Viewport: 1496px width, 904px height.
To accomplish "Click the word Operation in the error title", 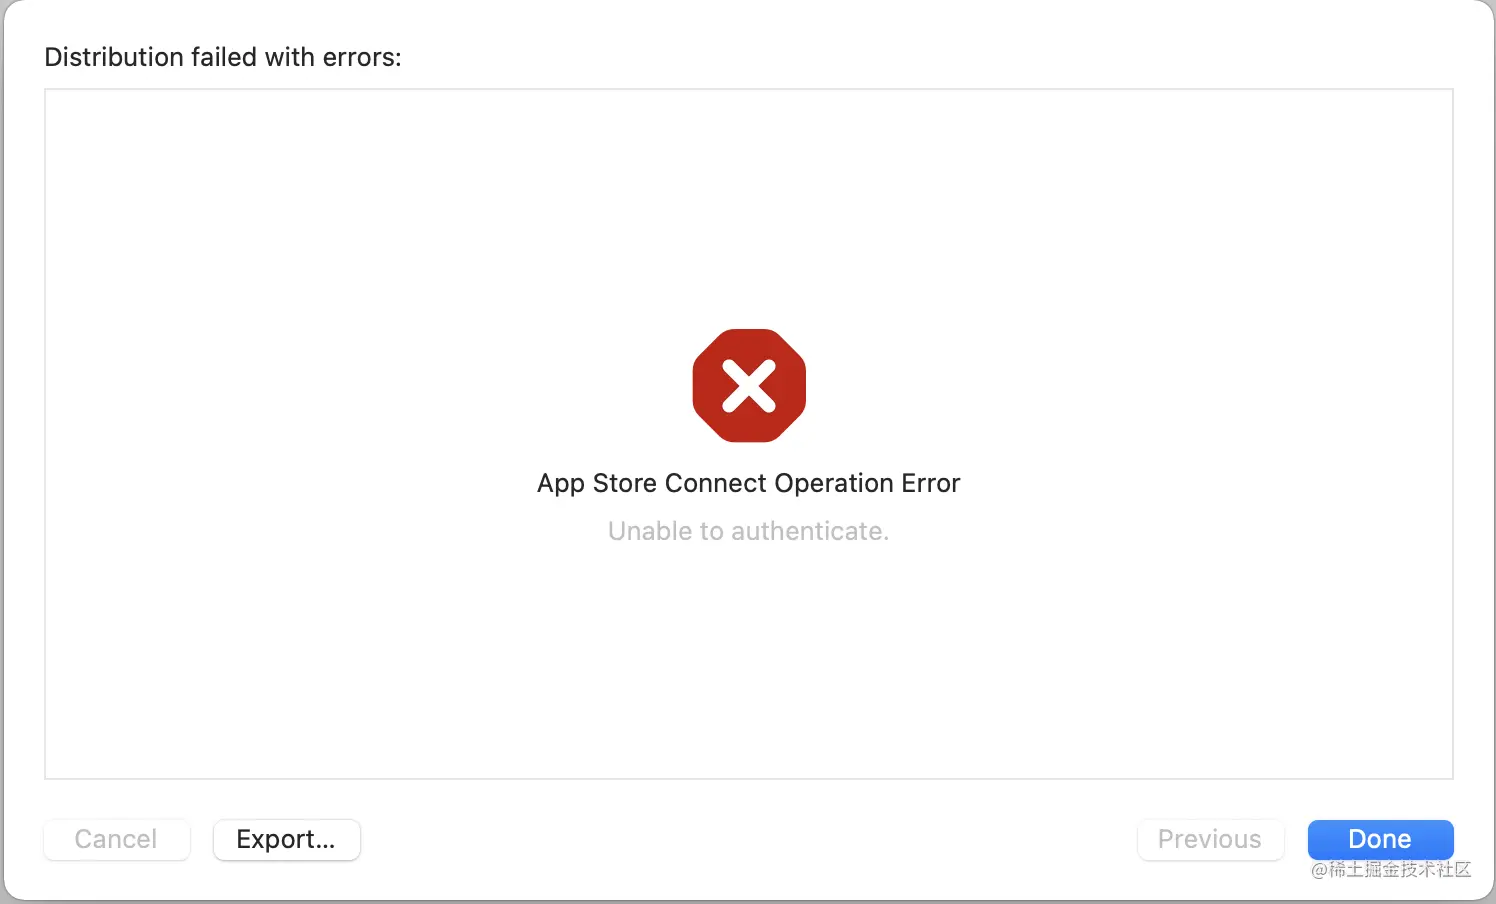I will [833, 483].
